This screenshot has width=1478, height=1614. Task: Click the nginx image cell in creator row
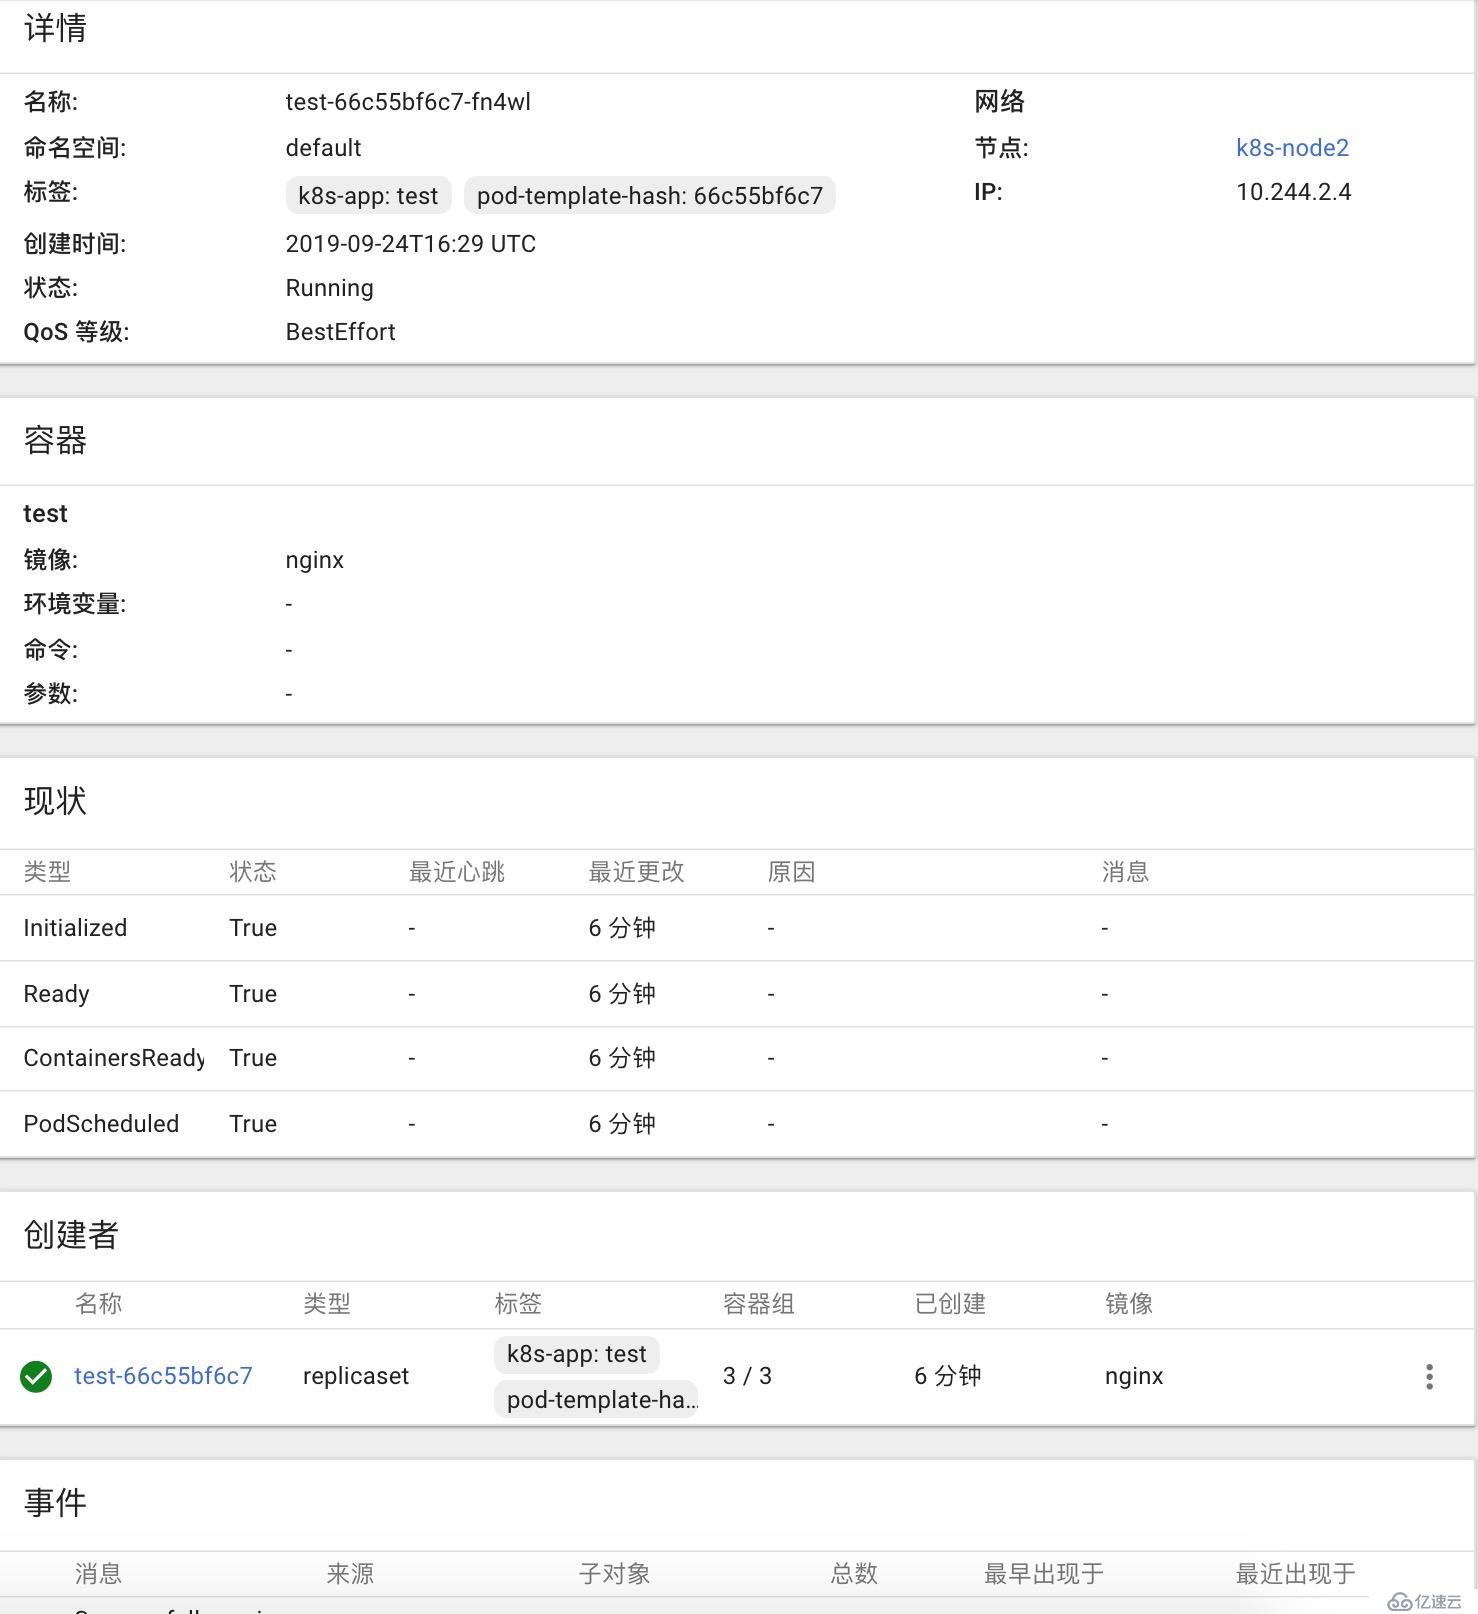tap(1134, 1376)
